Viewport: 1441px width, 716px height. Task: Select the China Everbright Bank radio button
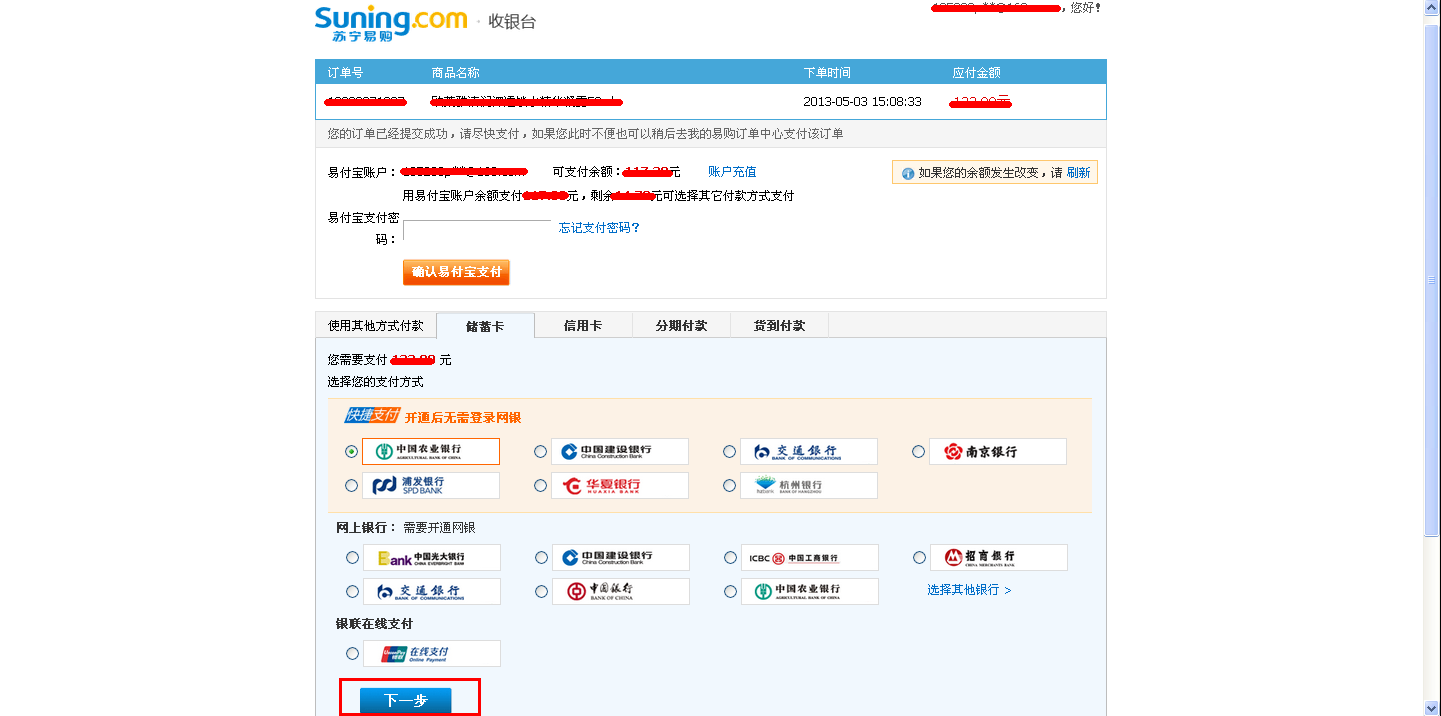pyautogui.click(x=352, y=558)
